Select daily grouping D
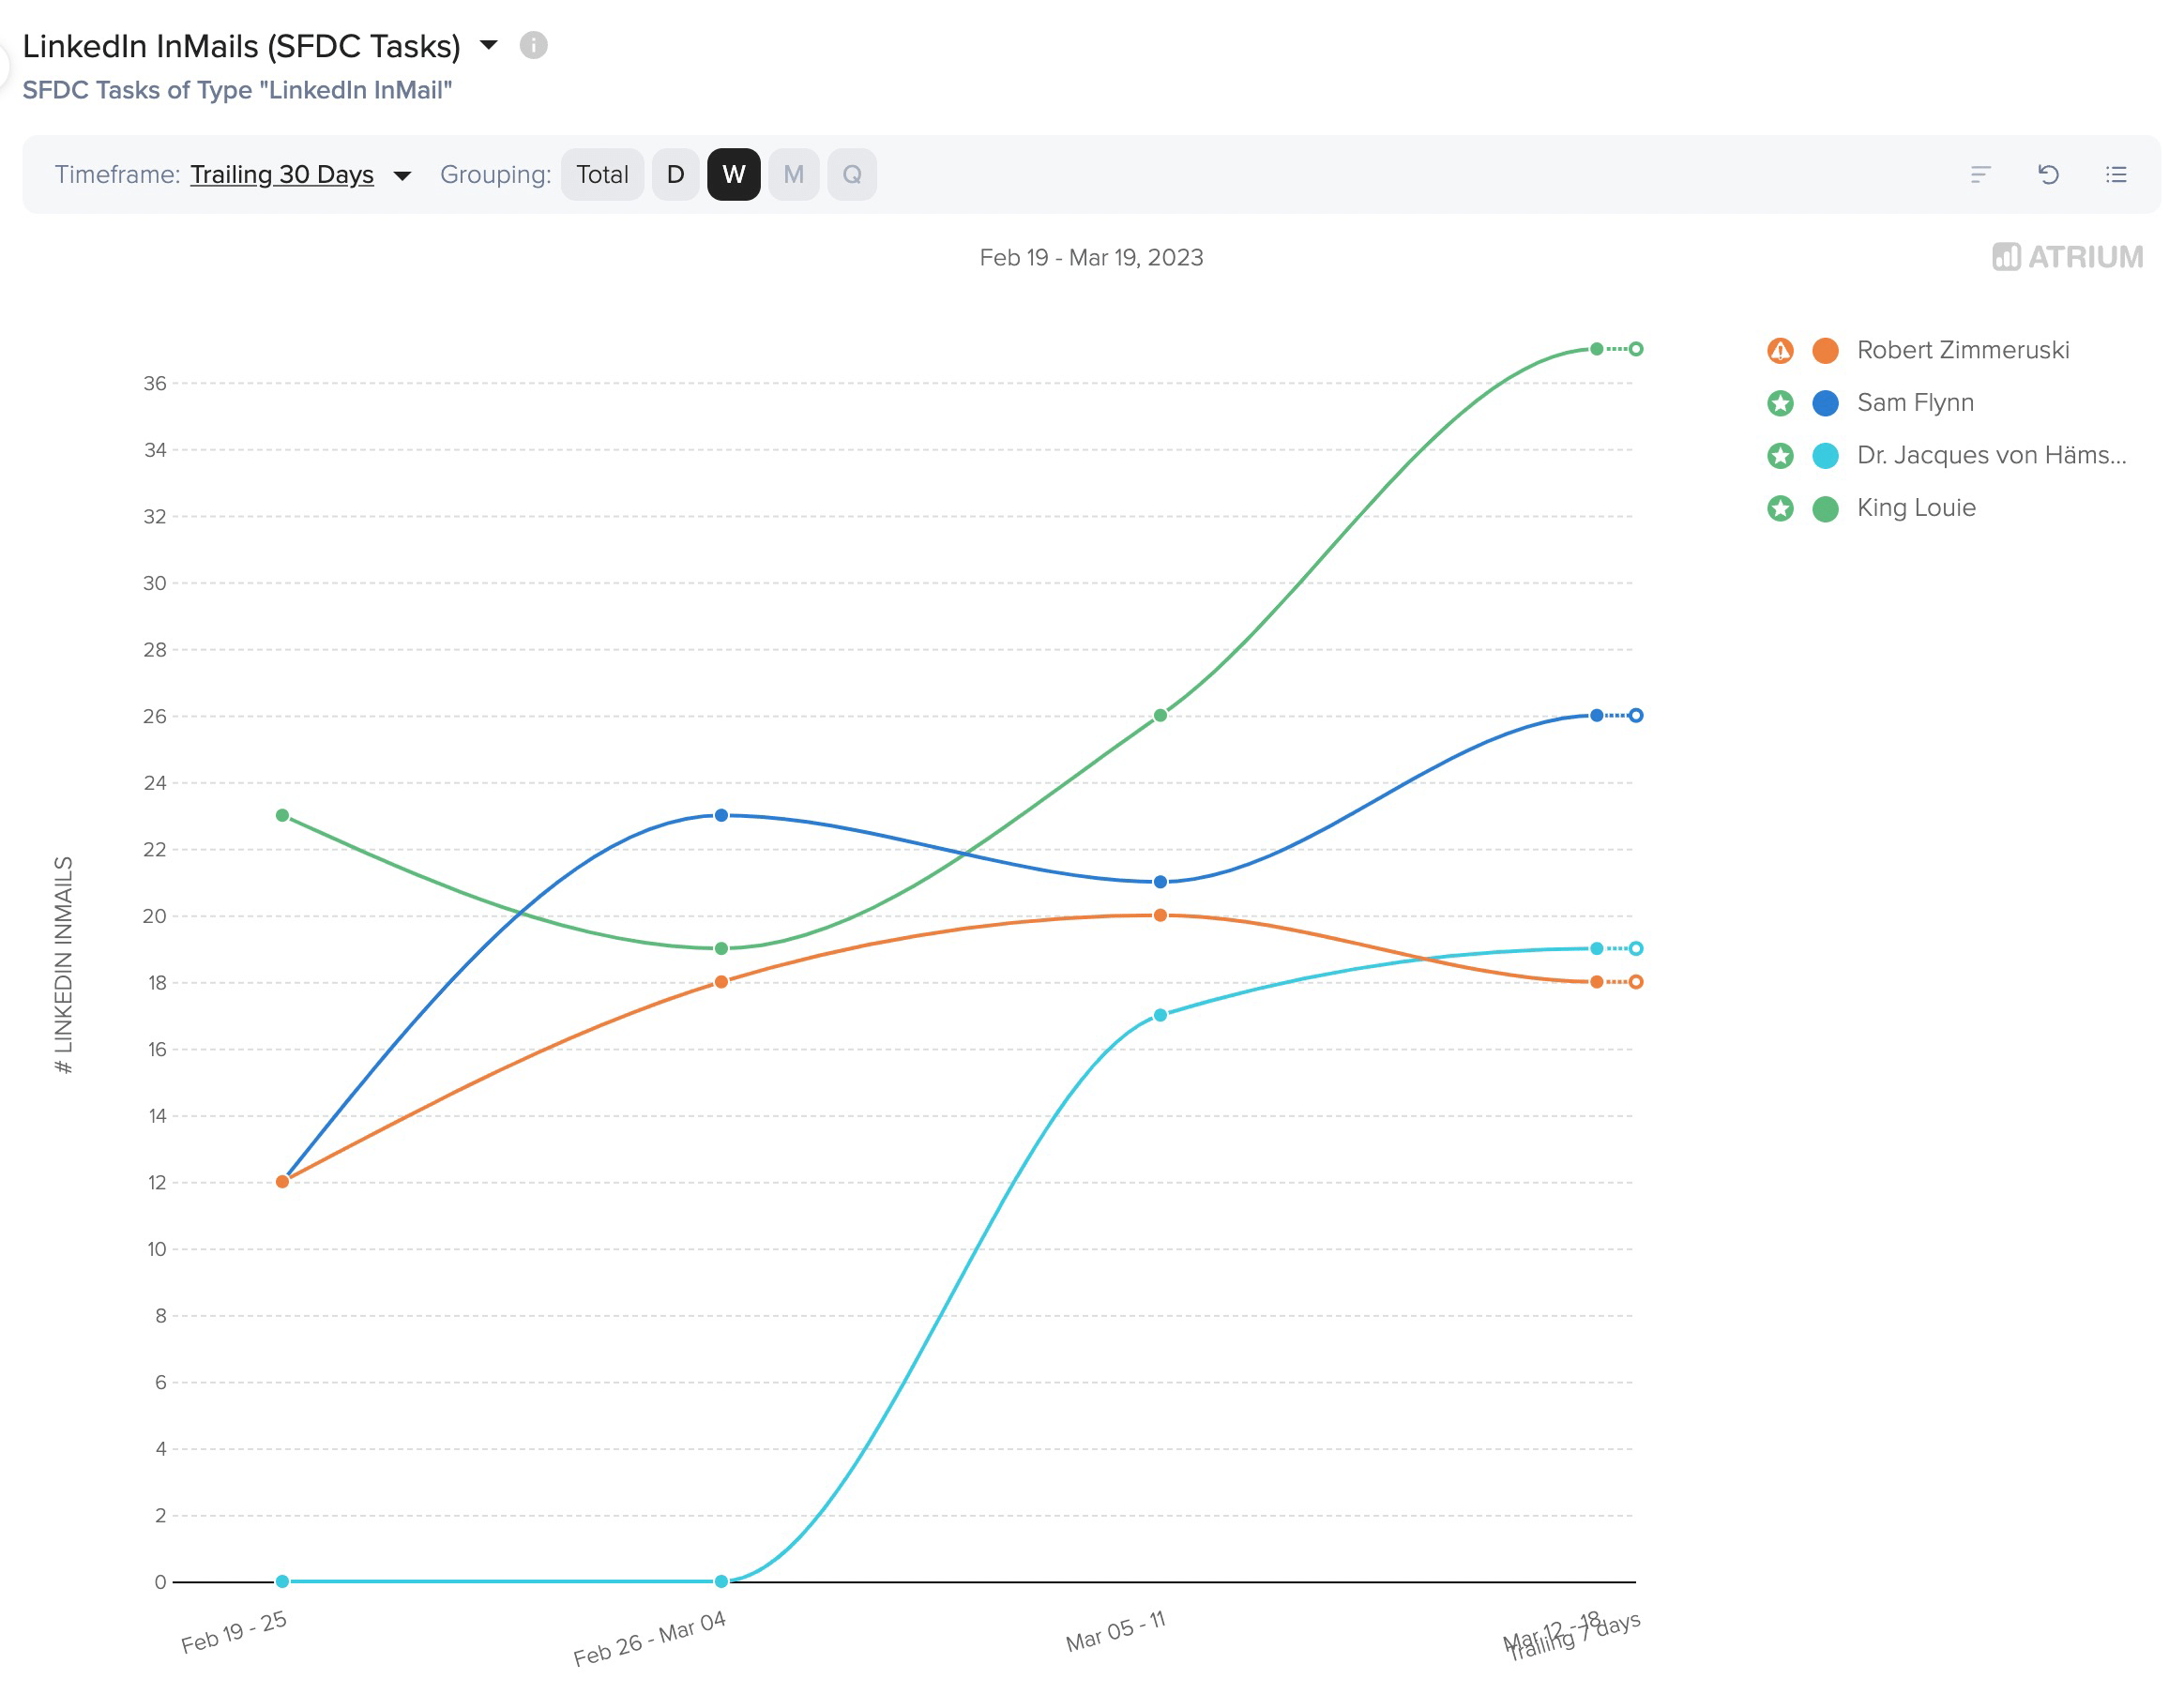 point(675,175)
